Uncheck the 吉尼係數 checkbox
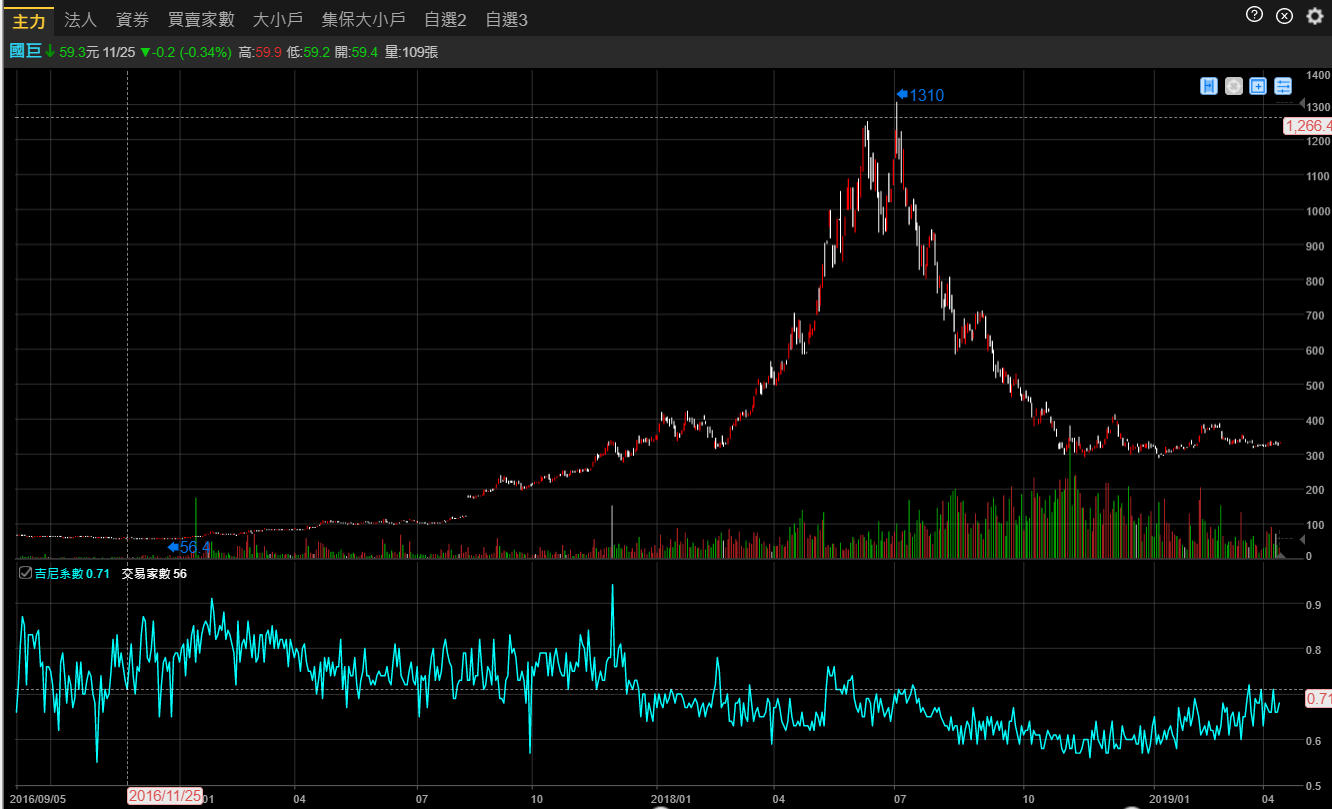 click(x=25, y=573)
